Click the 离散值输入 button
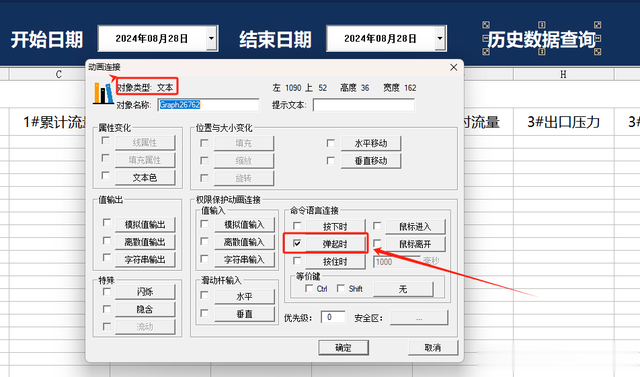Screen dimensions: 640x377 (244, 242)
